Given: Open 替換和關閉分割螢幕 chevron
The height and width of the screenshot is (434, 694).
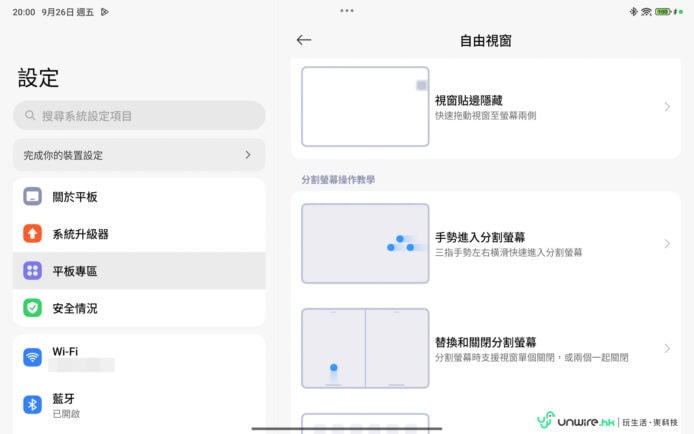Looking at the screenshot, I should point(667,348).
